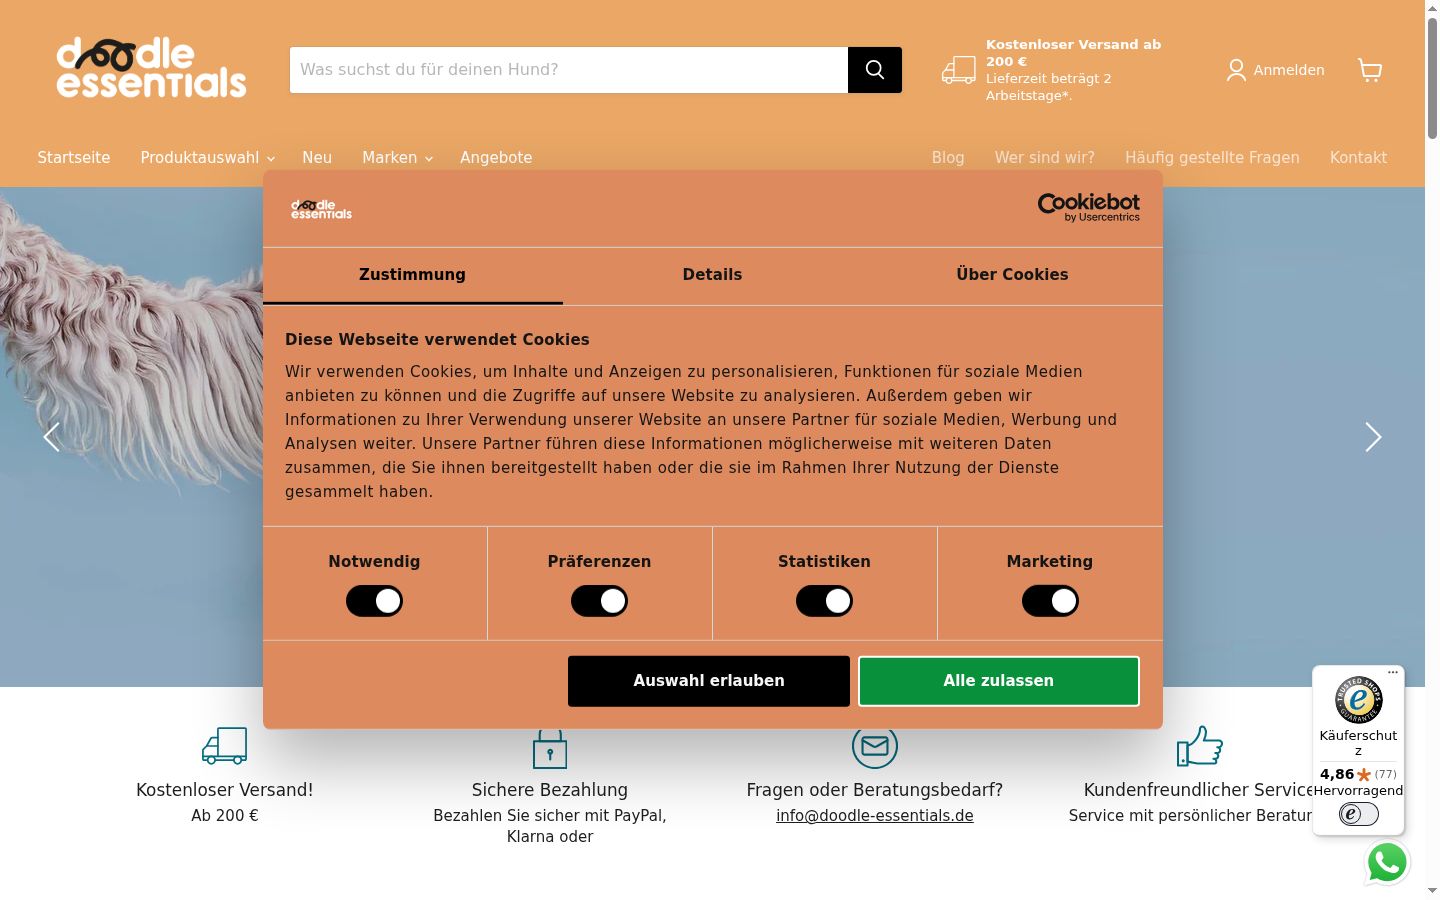
Task: Toggle the Notwendig cookie switch
Action: 375,601
